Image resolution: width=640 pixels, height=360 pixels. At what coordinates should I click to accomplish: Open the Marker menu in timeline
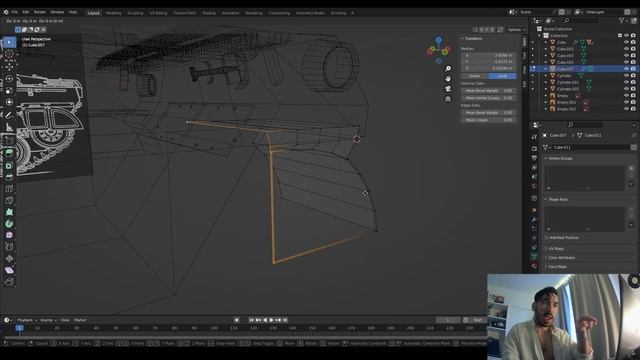80,320
